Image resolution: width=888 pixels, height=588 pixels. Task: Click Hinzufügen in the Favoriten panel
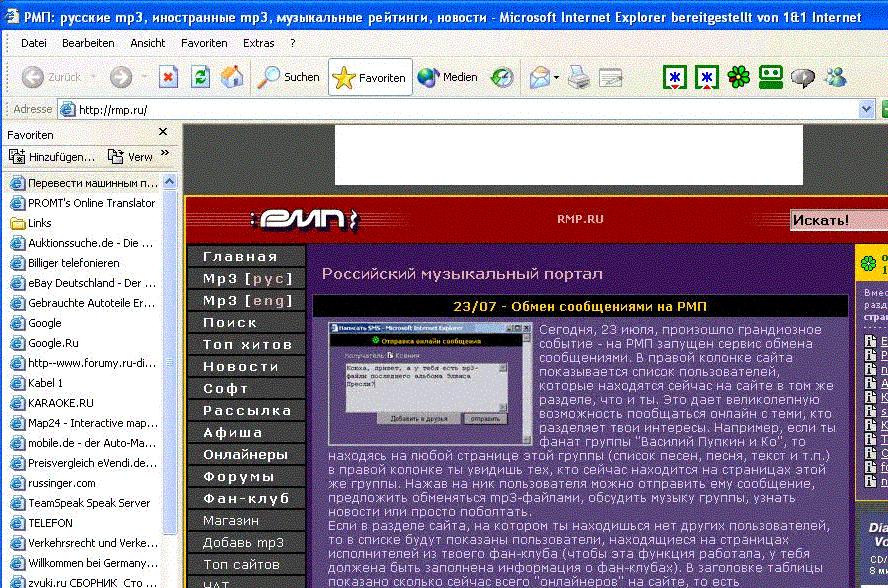(x=52, y=157)
